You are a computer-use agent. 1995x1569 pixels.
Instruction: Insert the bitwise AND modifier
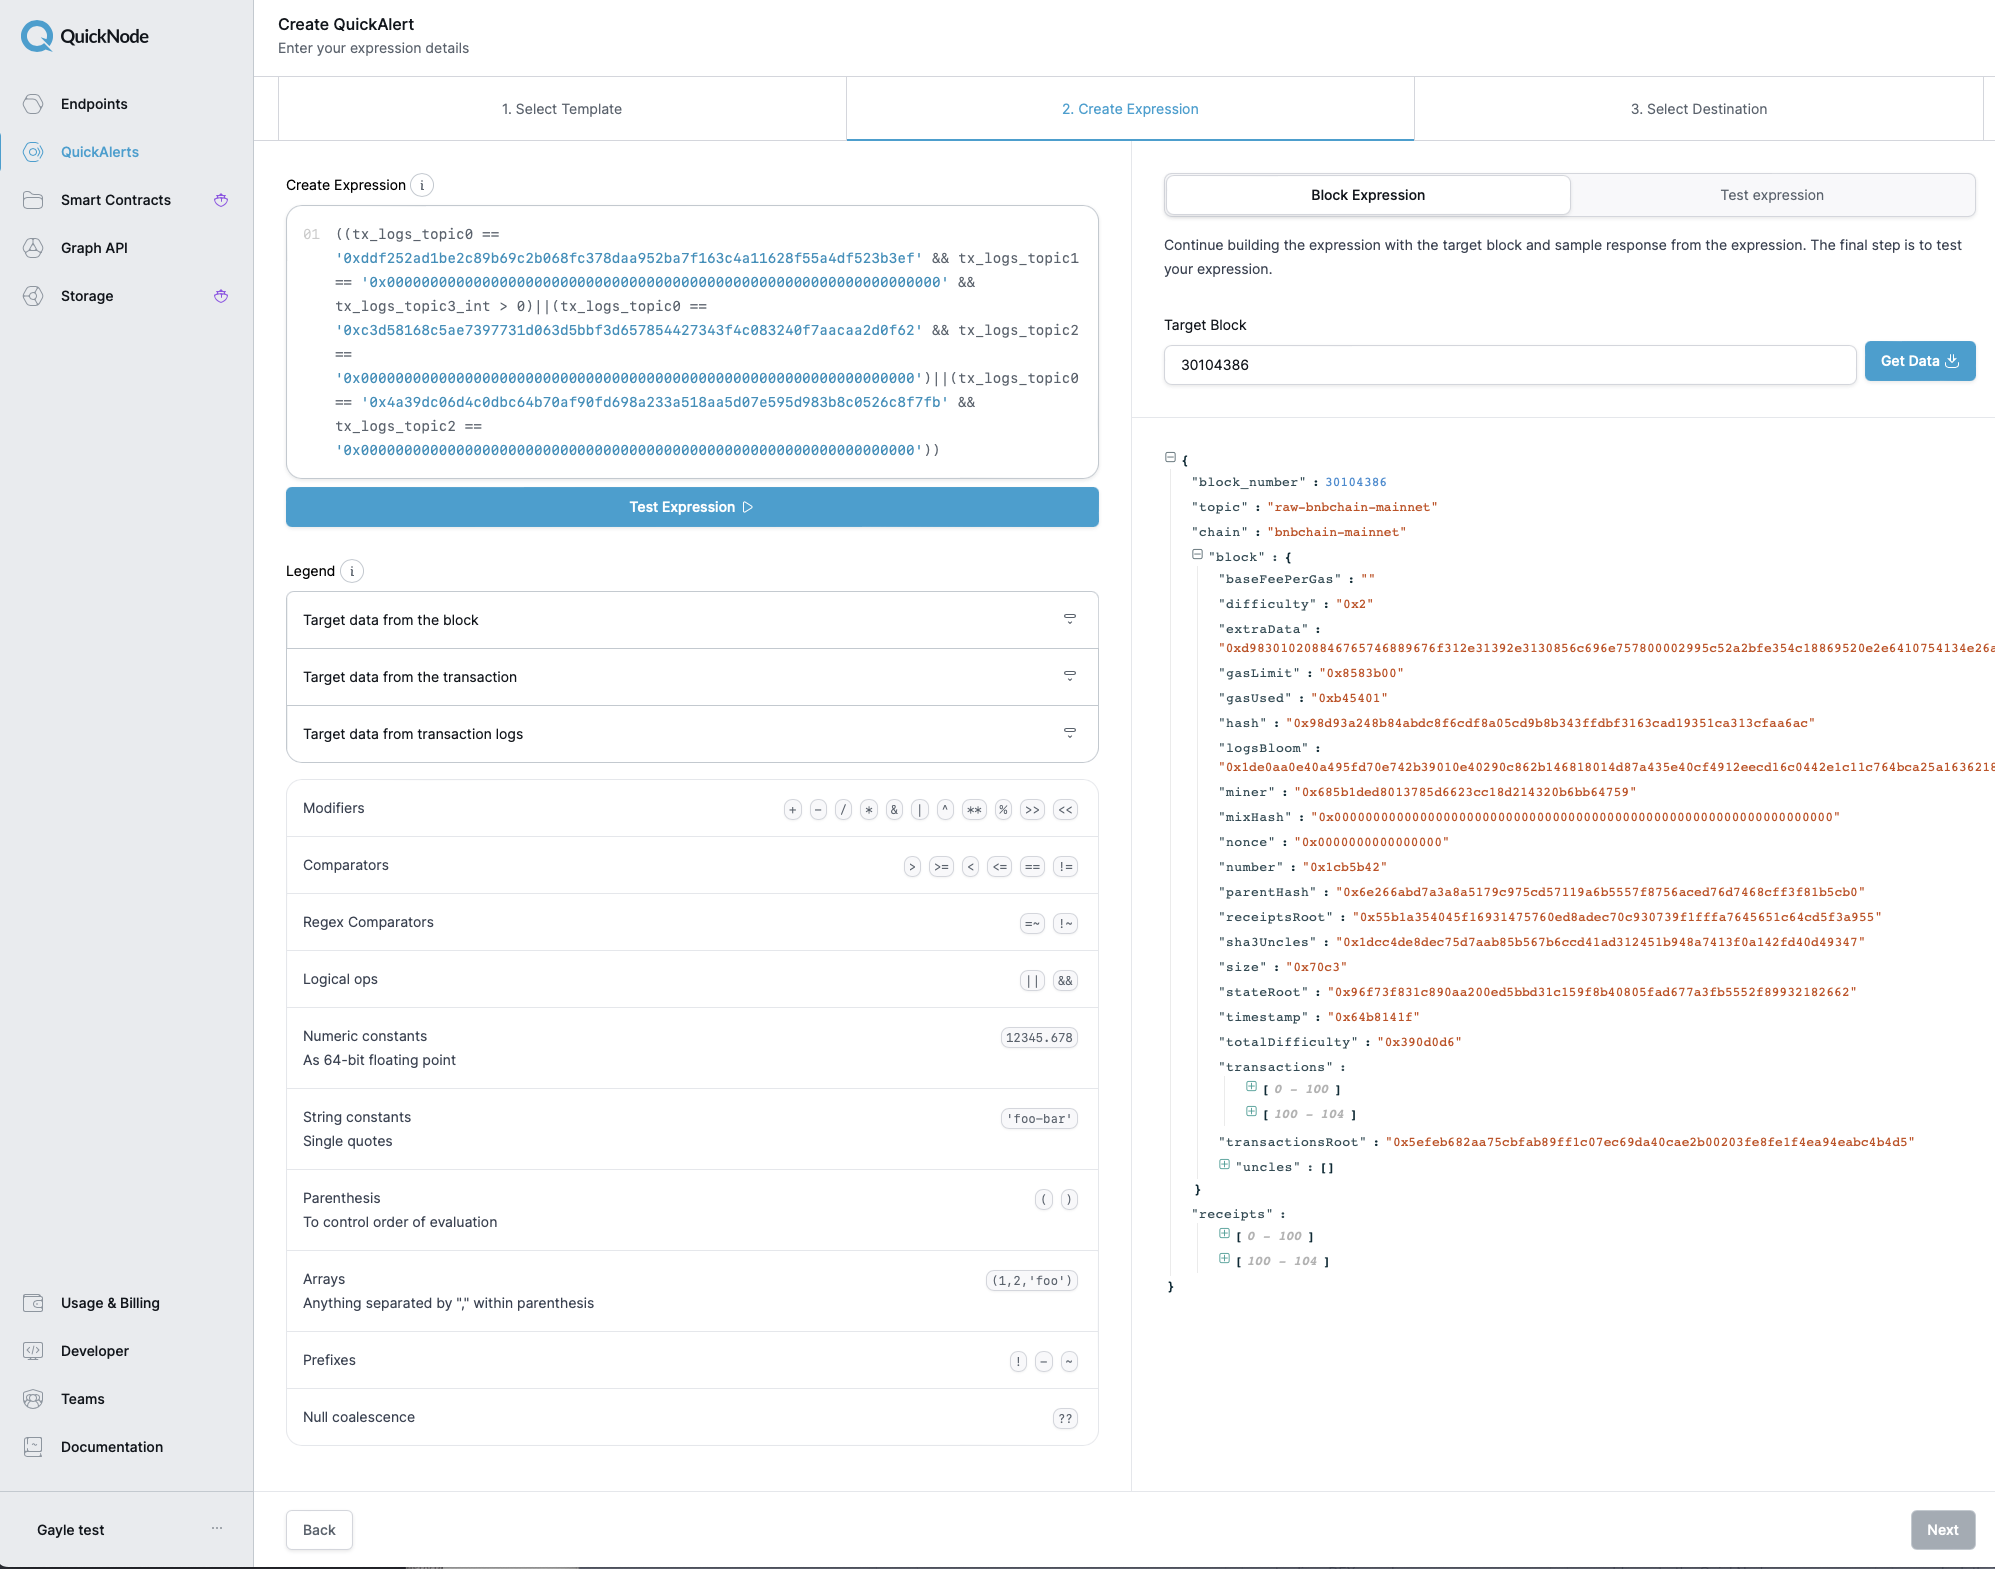(894, 810)
